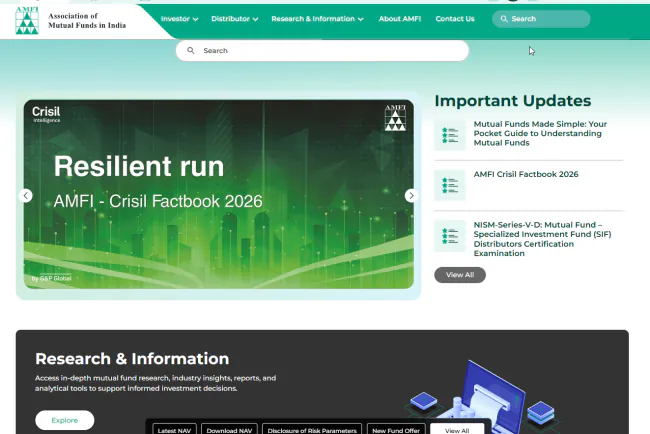Open the Contact Us page
This screenshot has width=650, height=434.
click(455, 19)
